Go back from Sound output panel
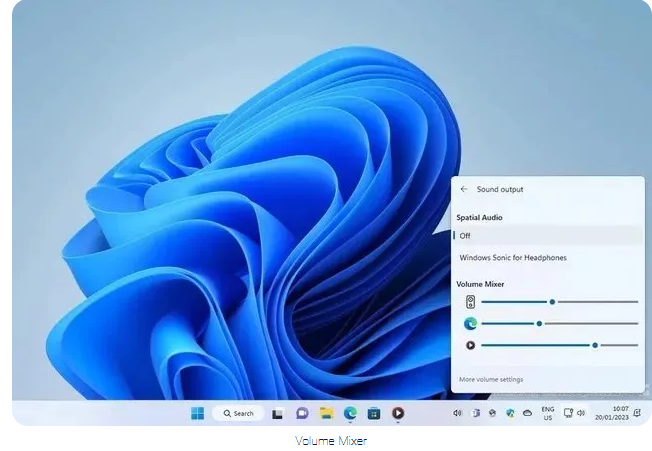The height and width of the screenshot is (451, 652). 464,189
